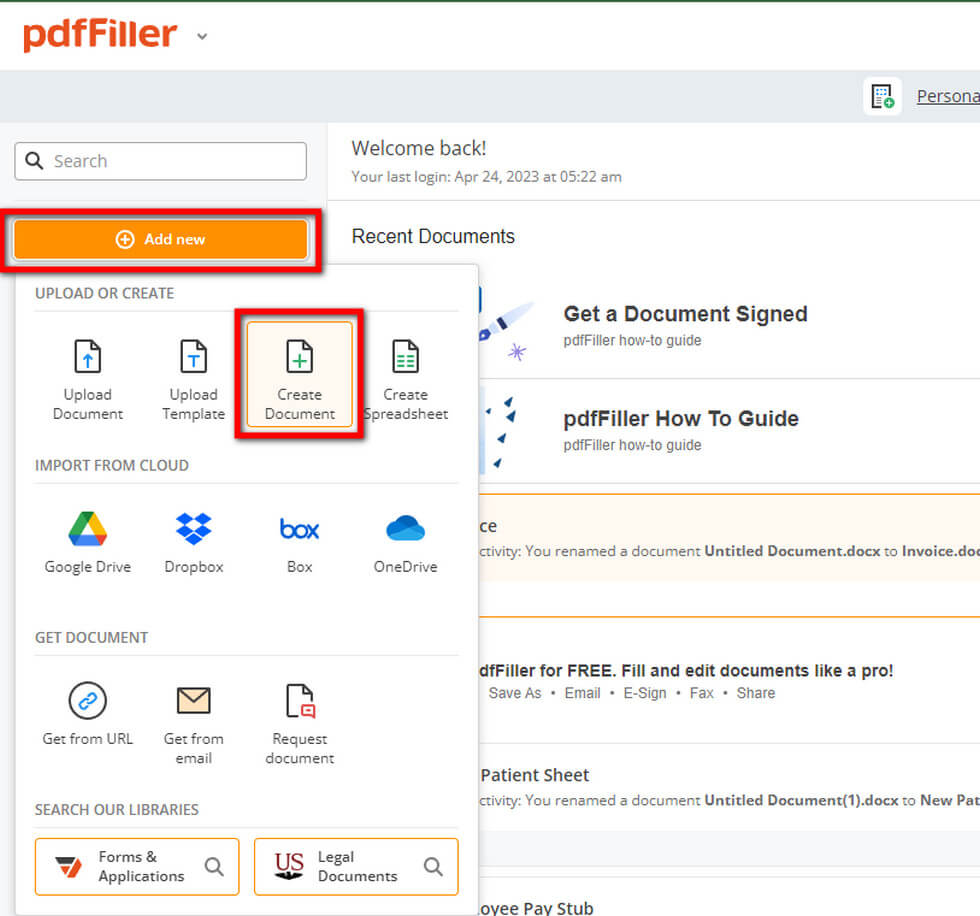Search the Forms & Applications library

136,866
